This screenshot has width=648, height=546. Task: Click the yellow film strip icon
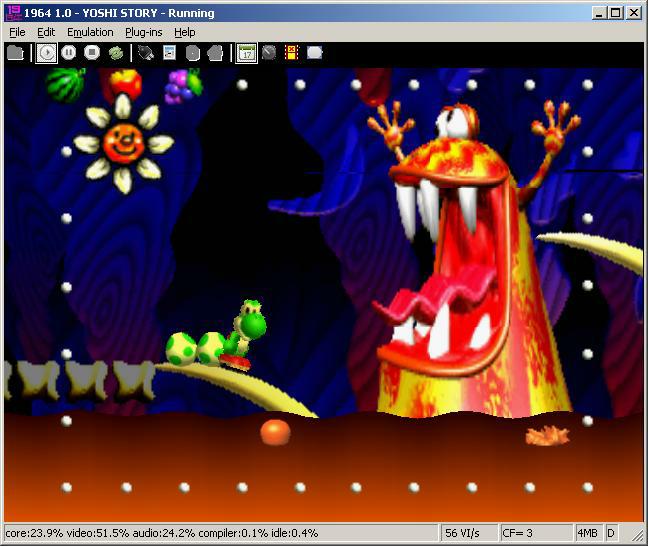coord(292,53)
